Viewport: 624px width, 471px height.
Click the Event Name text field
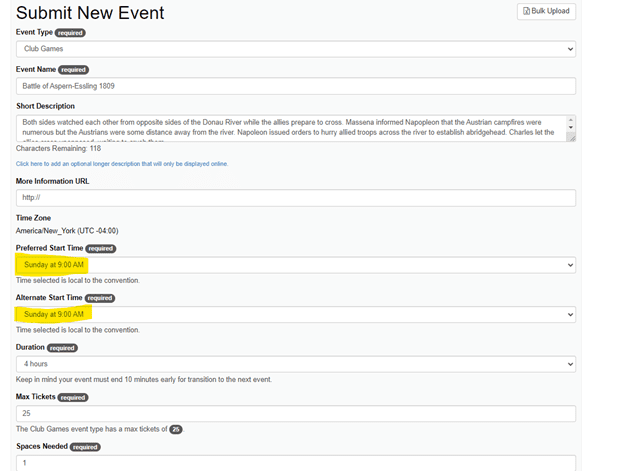coord(296,86)
